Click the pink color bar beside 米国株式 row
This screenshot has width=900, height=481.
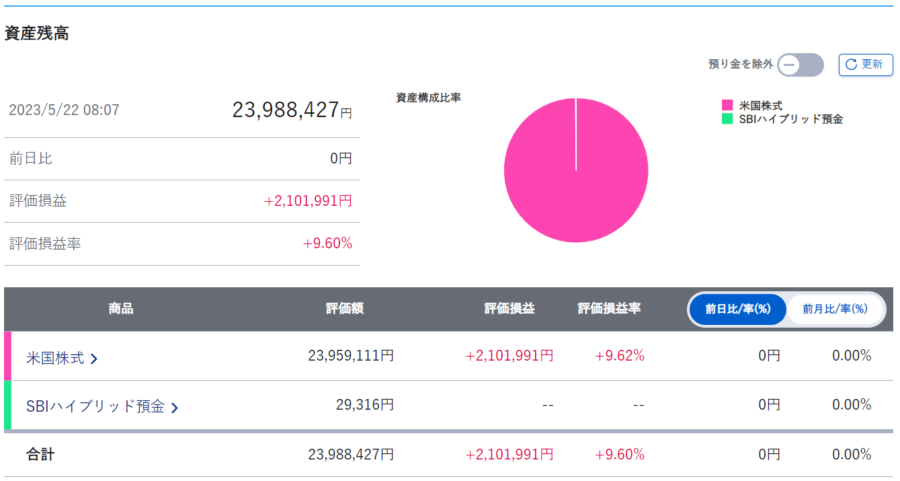pyautogui.click(x=8, y=356)
